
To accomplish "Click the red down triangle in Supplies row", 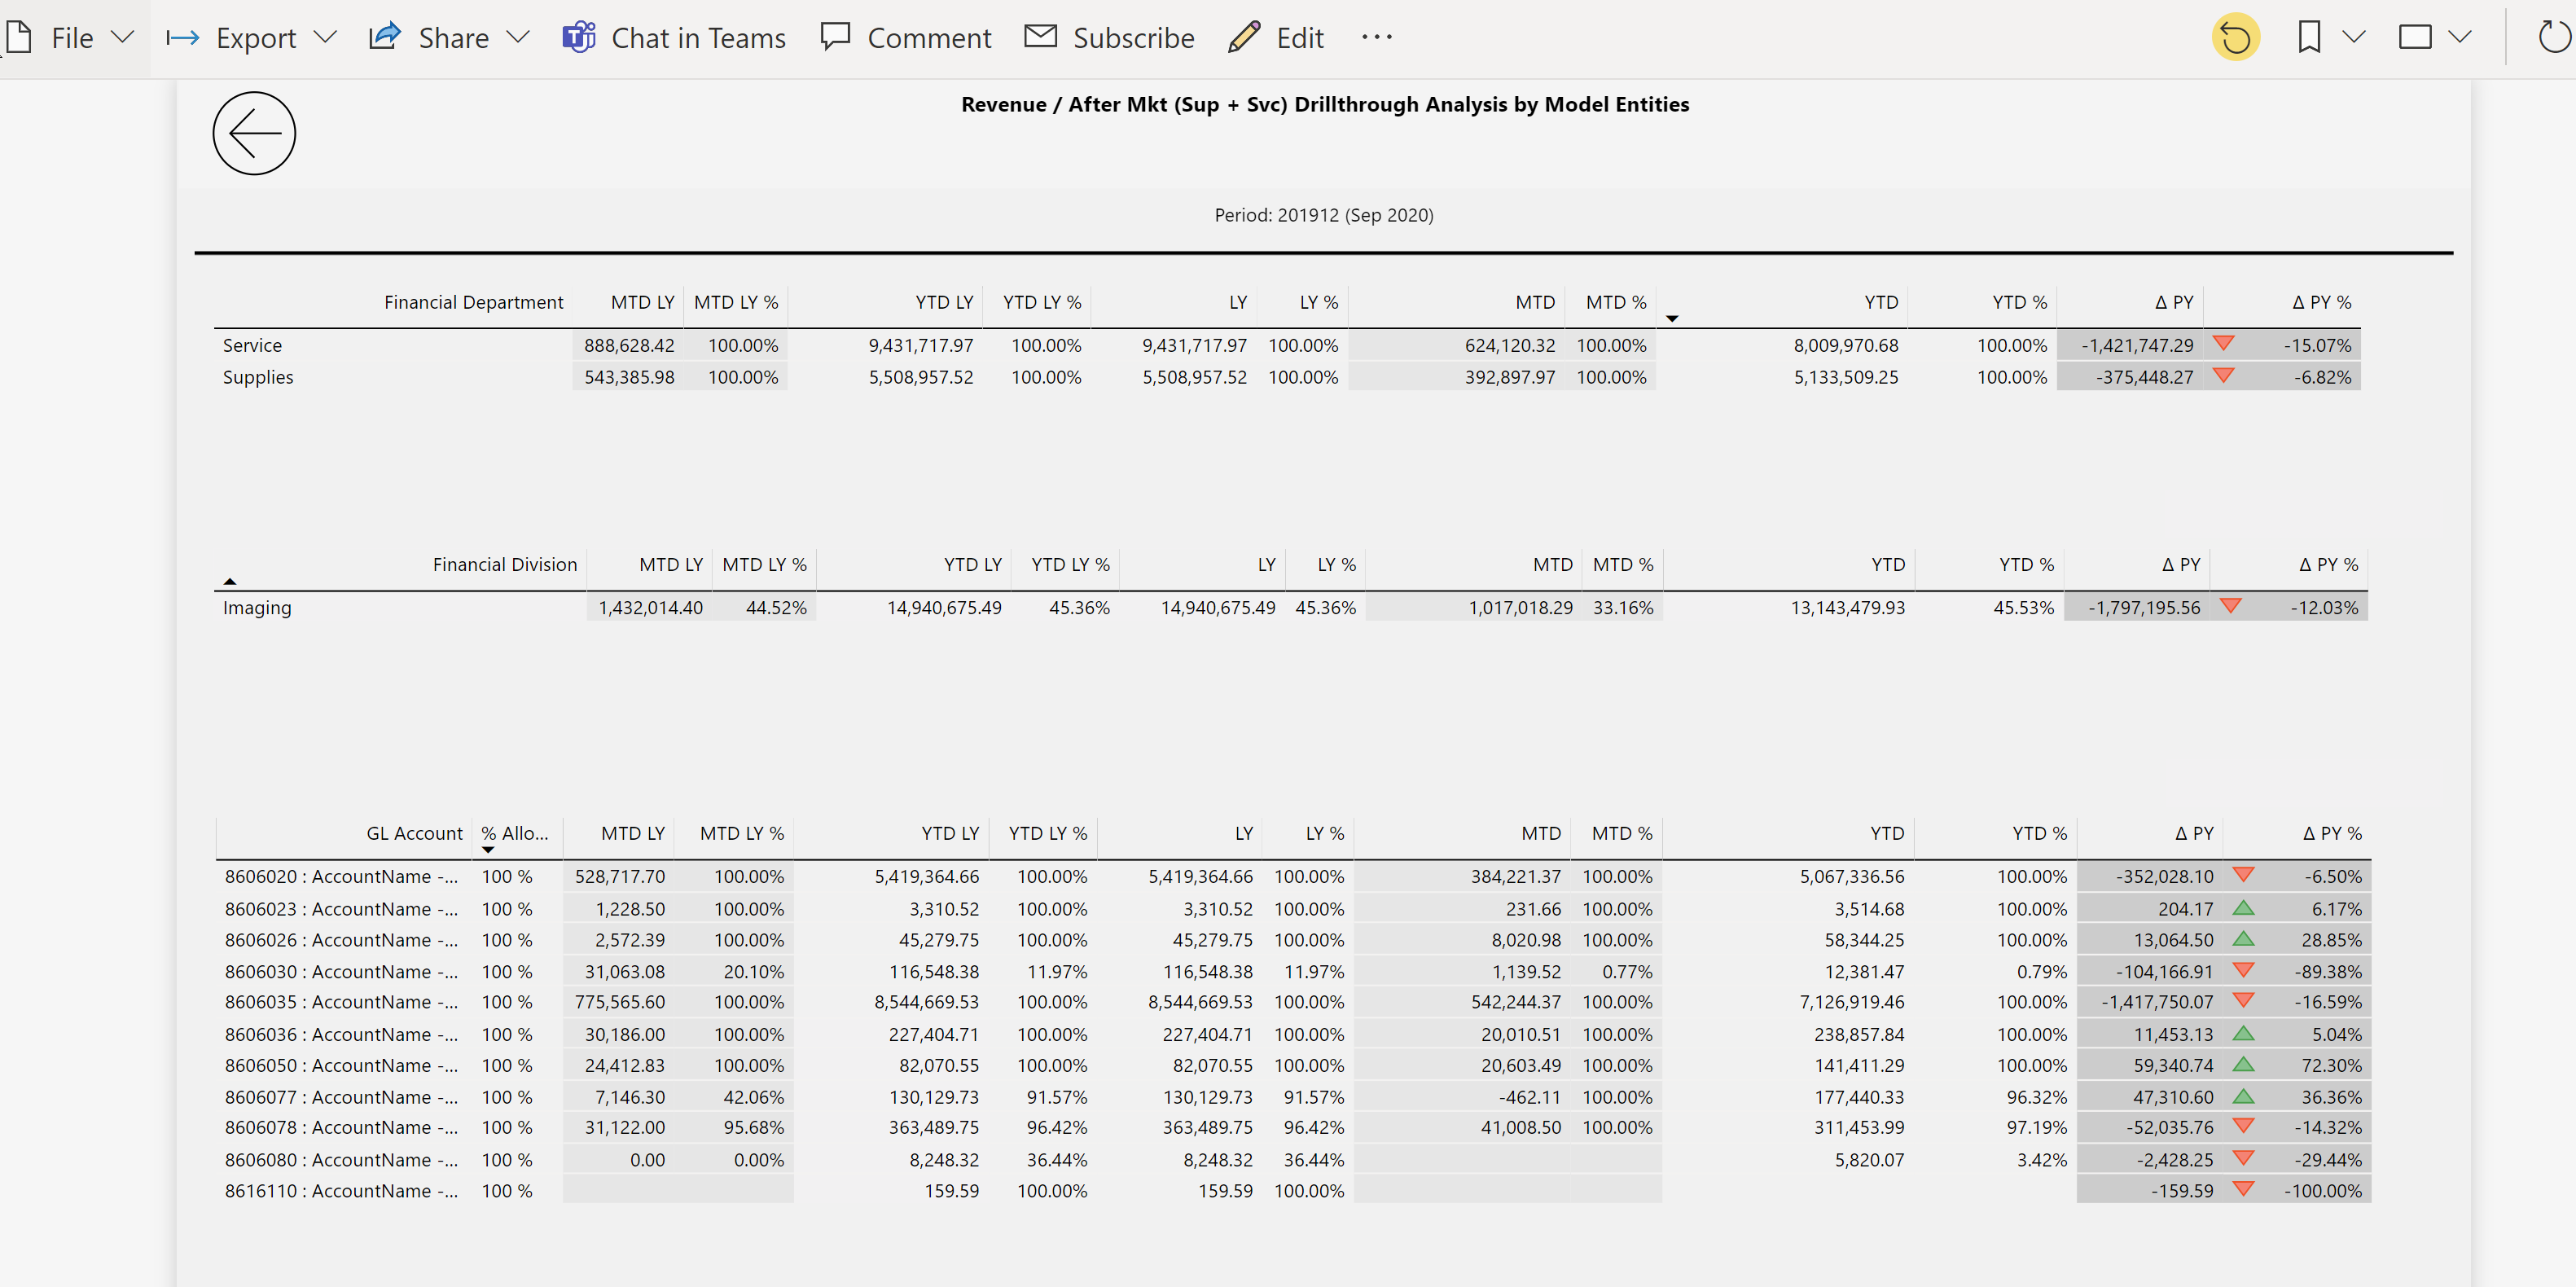I will [2223, 375].
